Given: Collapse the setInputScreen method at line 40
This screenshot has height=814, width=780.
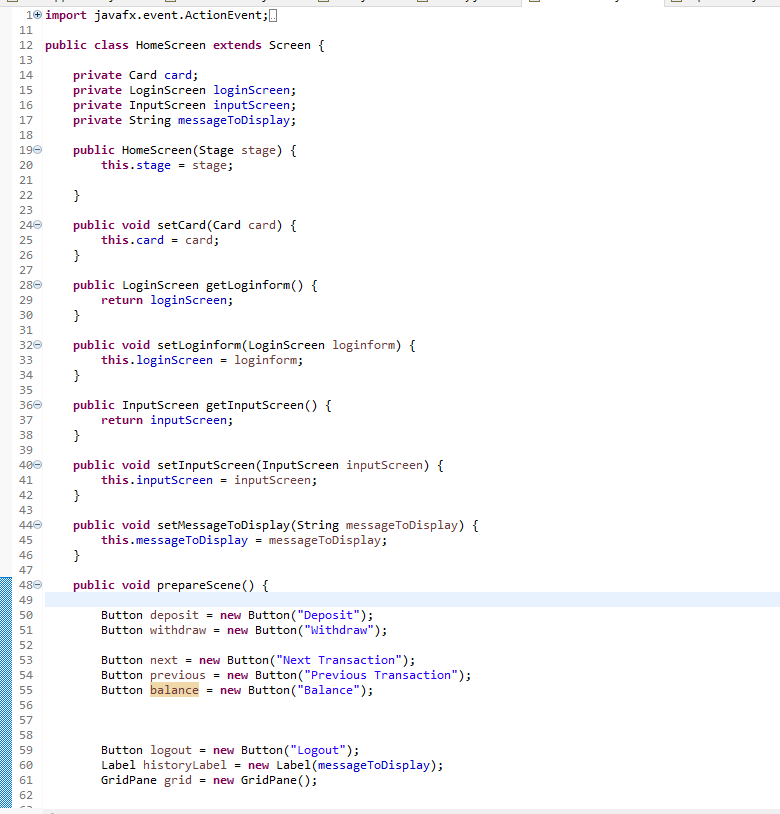Looking at the screenshot, I should 38,465.
